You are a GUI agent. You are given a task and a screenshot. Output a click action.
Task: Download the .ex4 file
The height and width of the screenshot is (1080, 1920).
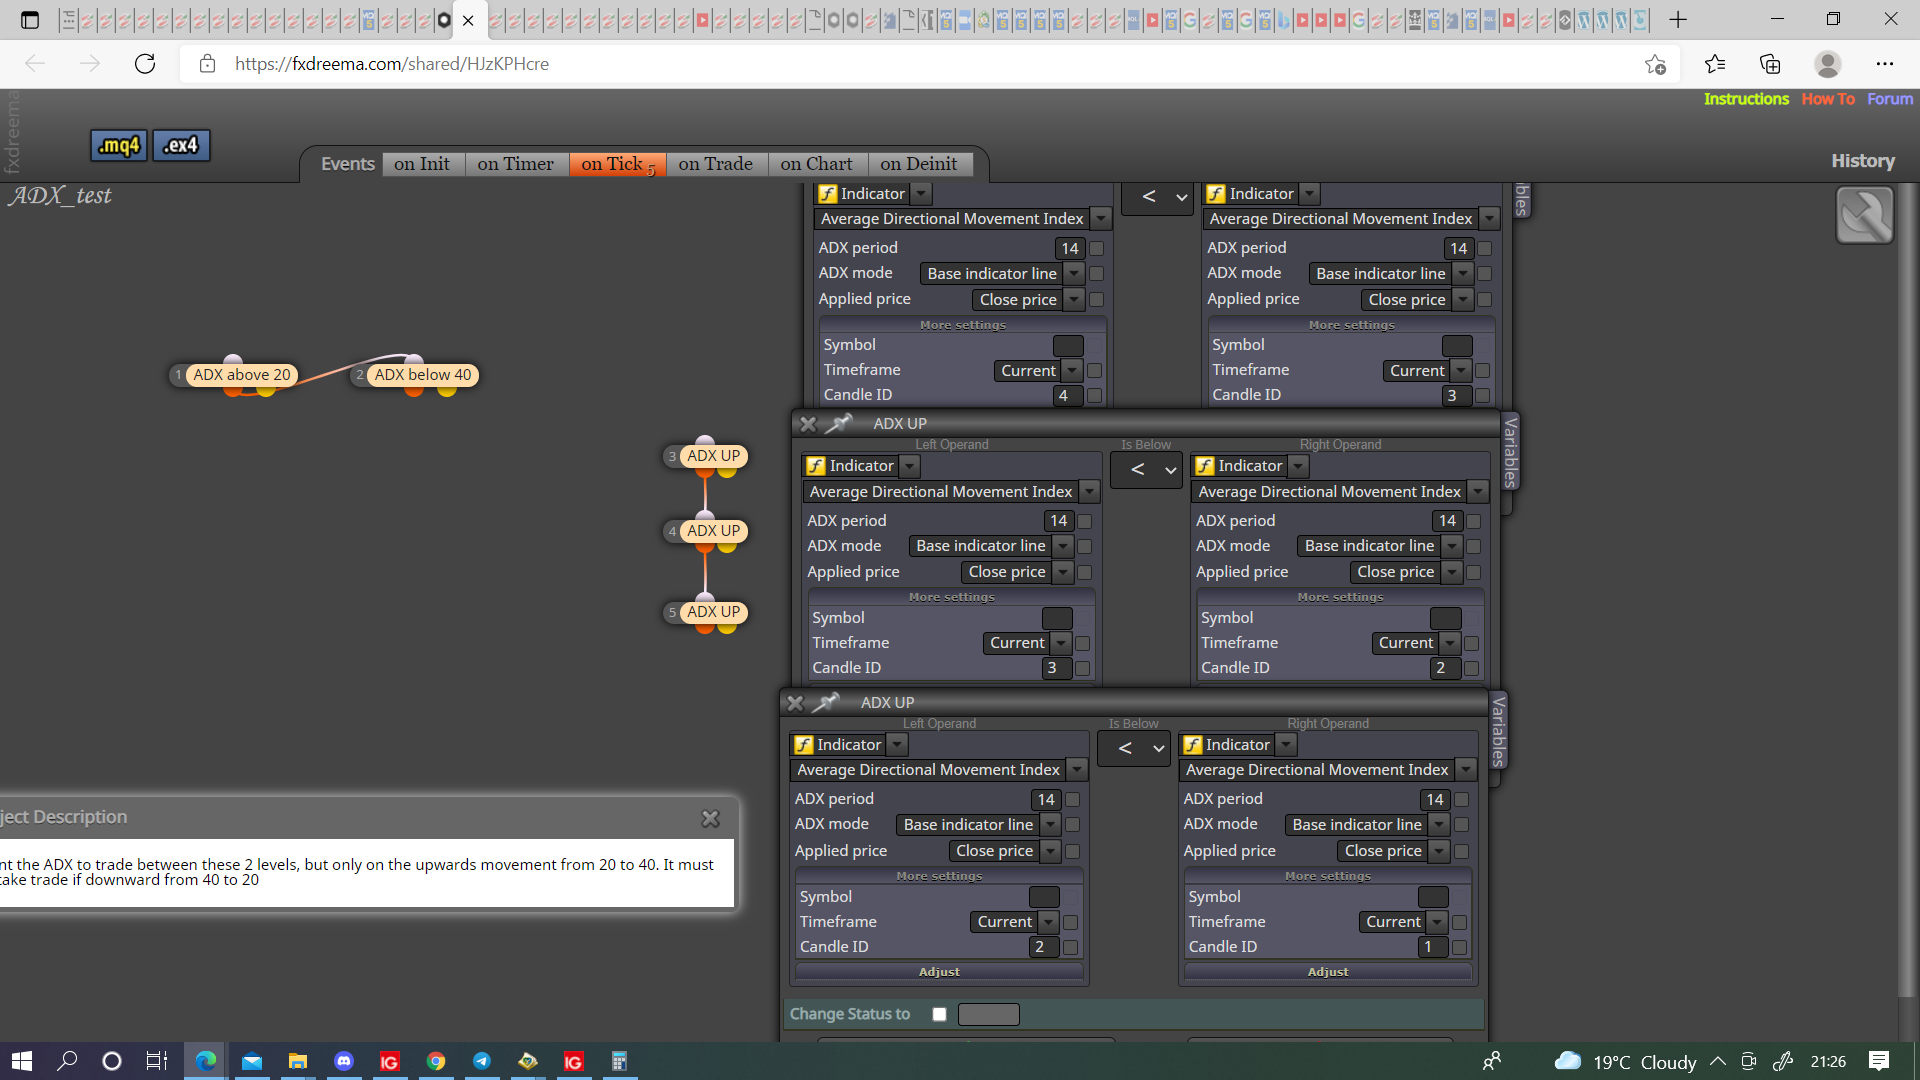tap(181, 146)
